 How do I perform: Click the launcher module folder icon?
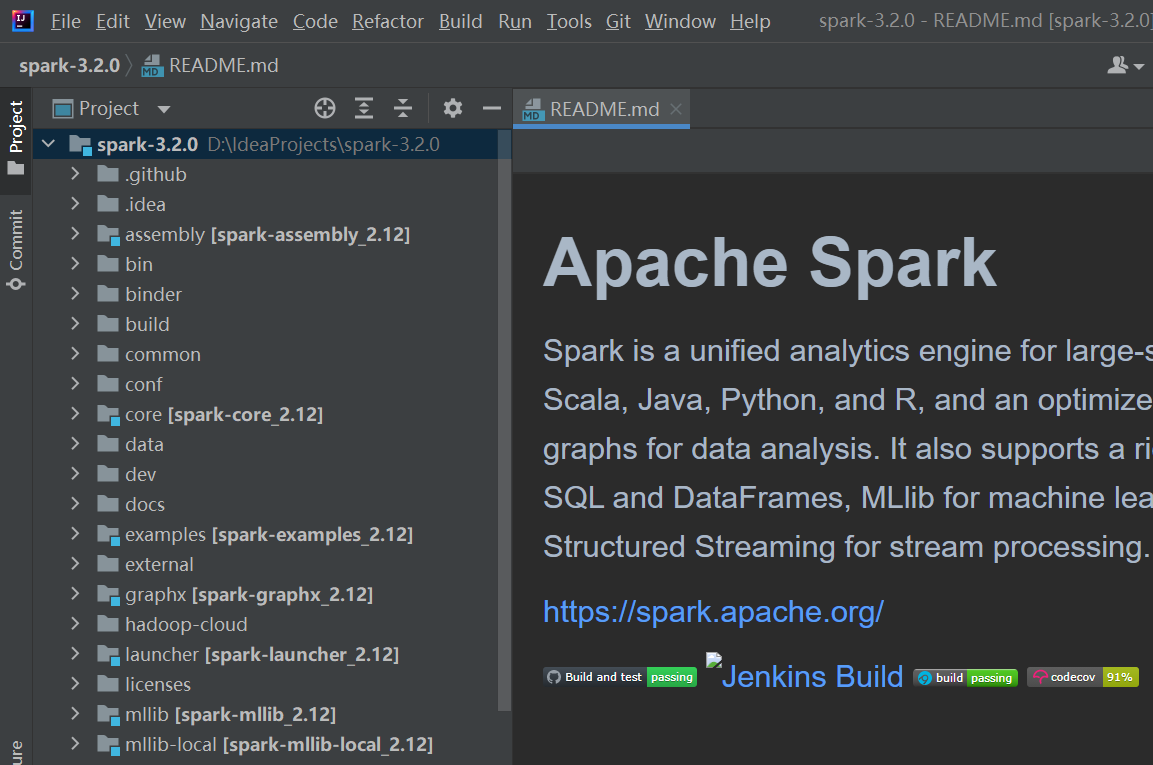[x=108, y=655]
